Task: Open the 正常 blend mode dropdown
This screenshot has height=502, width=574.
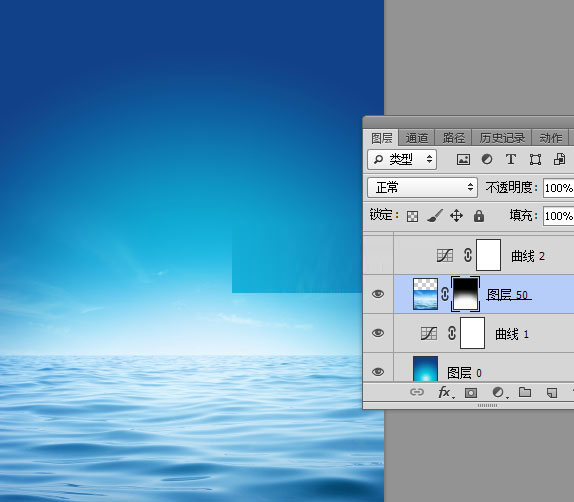Action: [422, 187]
